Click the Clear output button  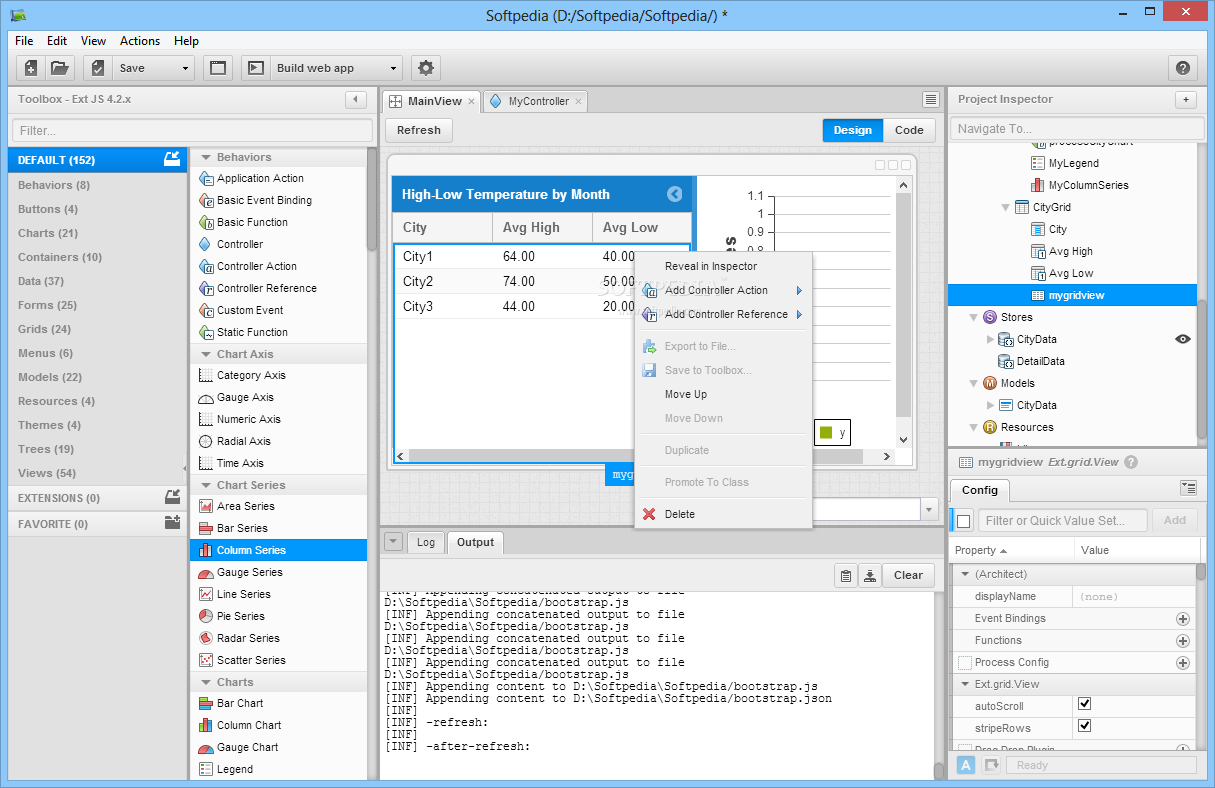909,575
